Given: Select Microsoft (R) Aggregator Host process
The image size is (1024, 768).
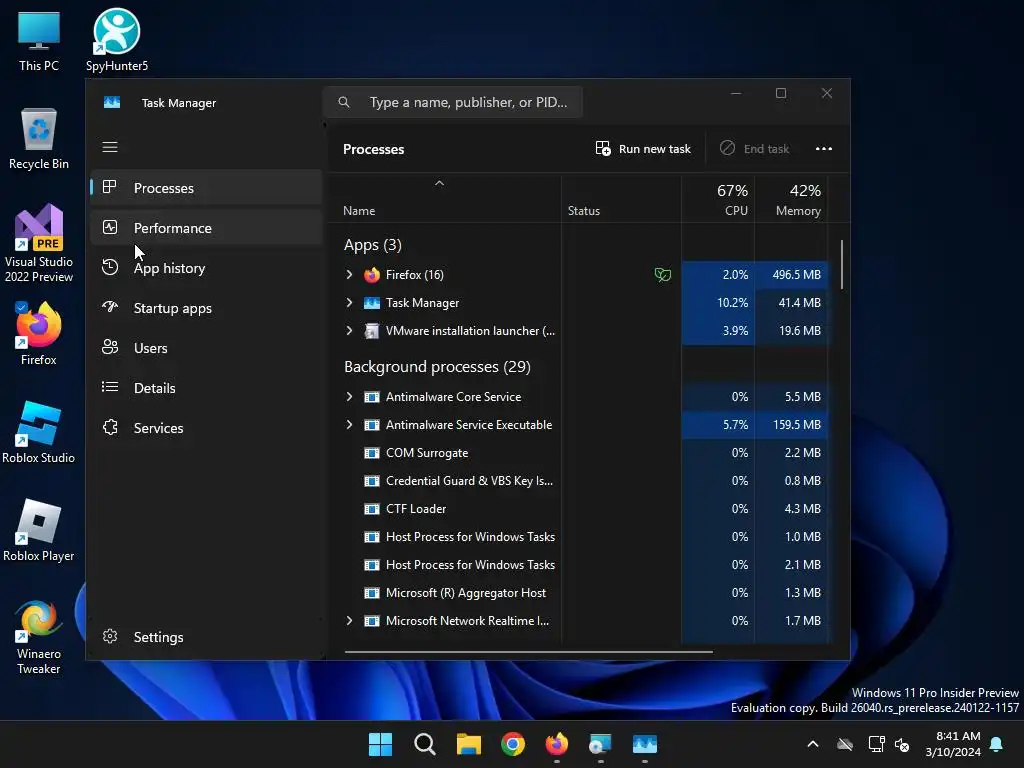Looking at the screenshot, I should pos(578,592).
